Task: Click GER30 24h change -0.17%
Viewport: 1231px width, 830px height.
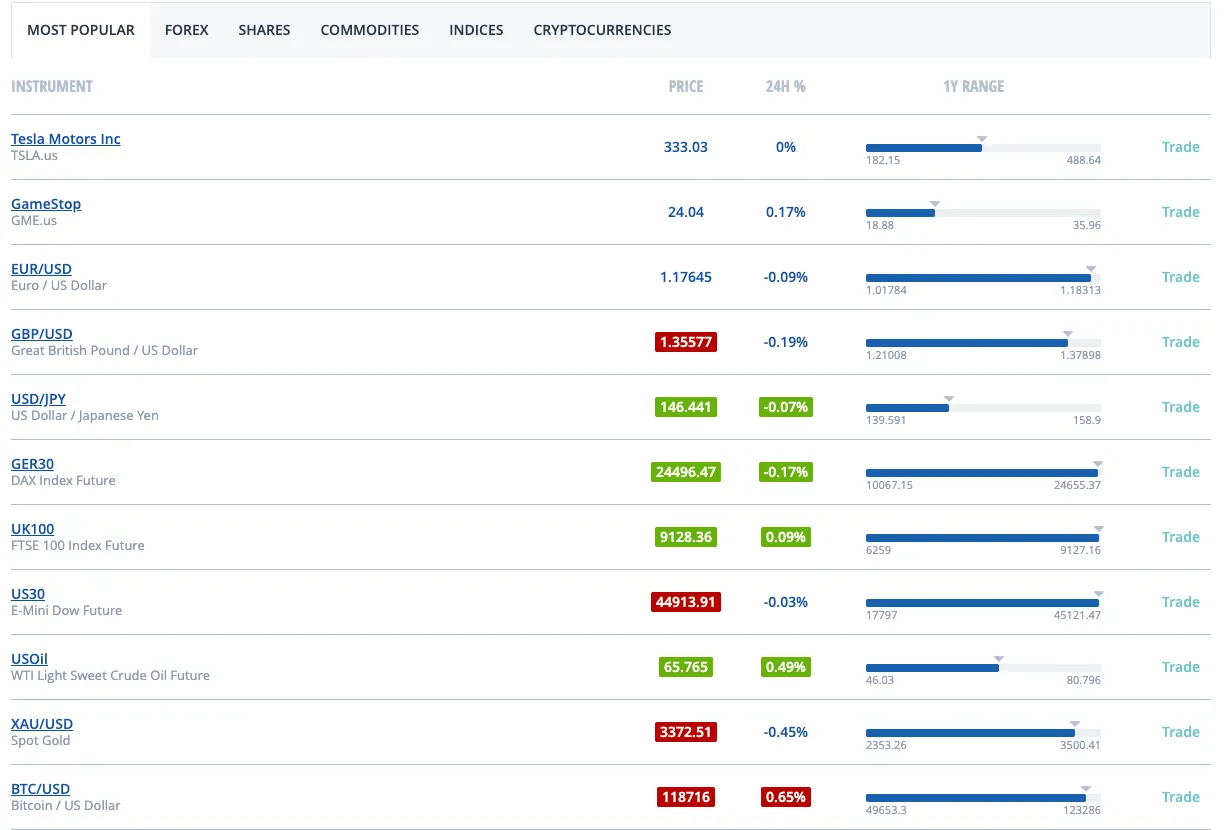Action: click(786, 472)
